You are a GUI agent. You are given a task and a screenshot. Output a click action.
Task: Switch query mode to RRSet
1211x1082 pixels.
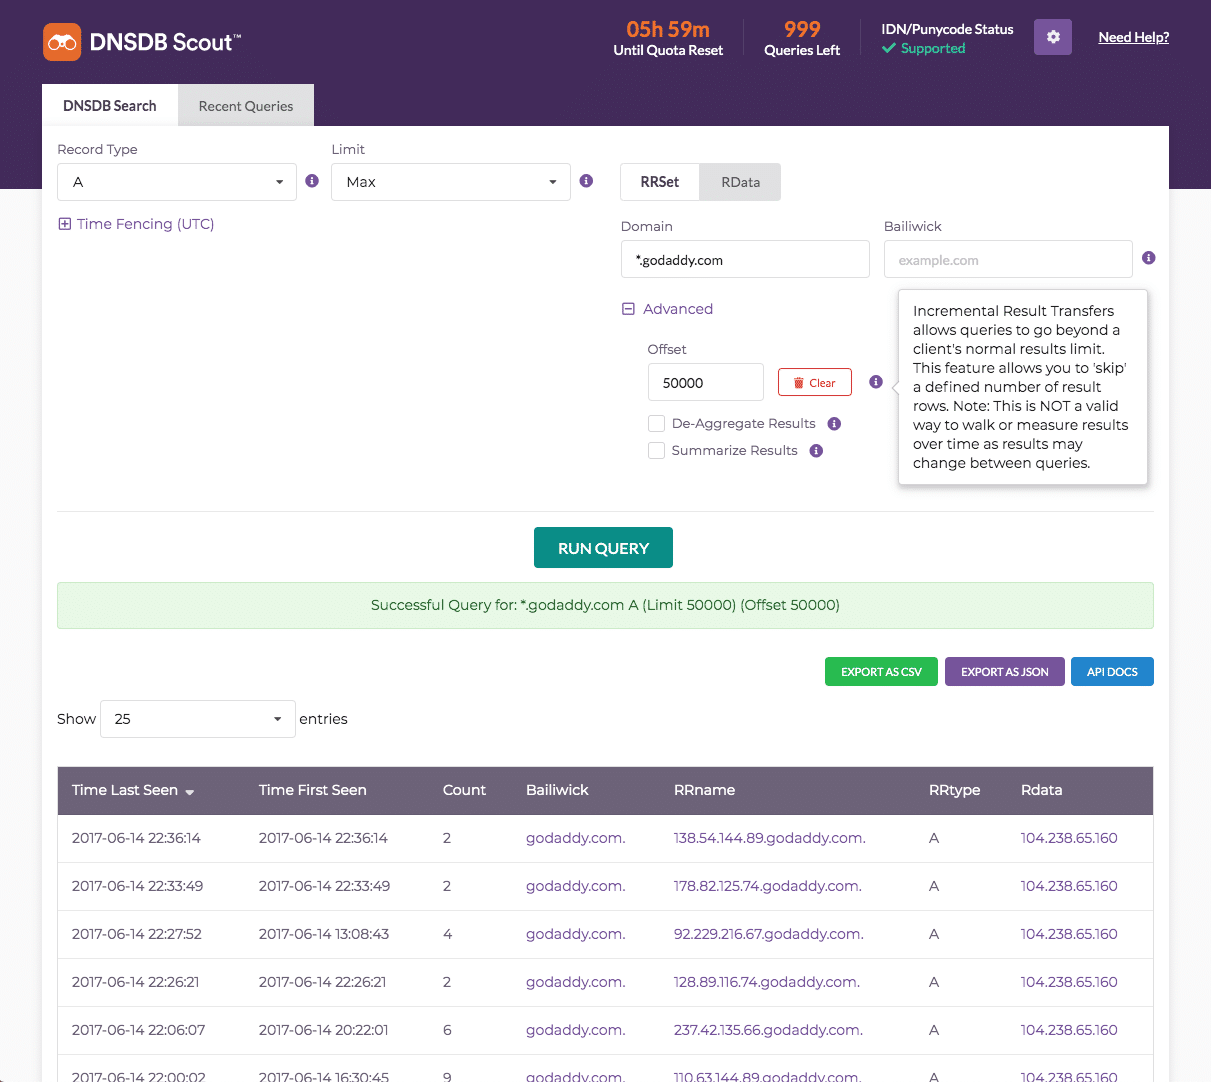[x=659, y=181]
